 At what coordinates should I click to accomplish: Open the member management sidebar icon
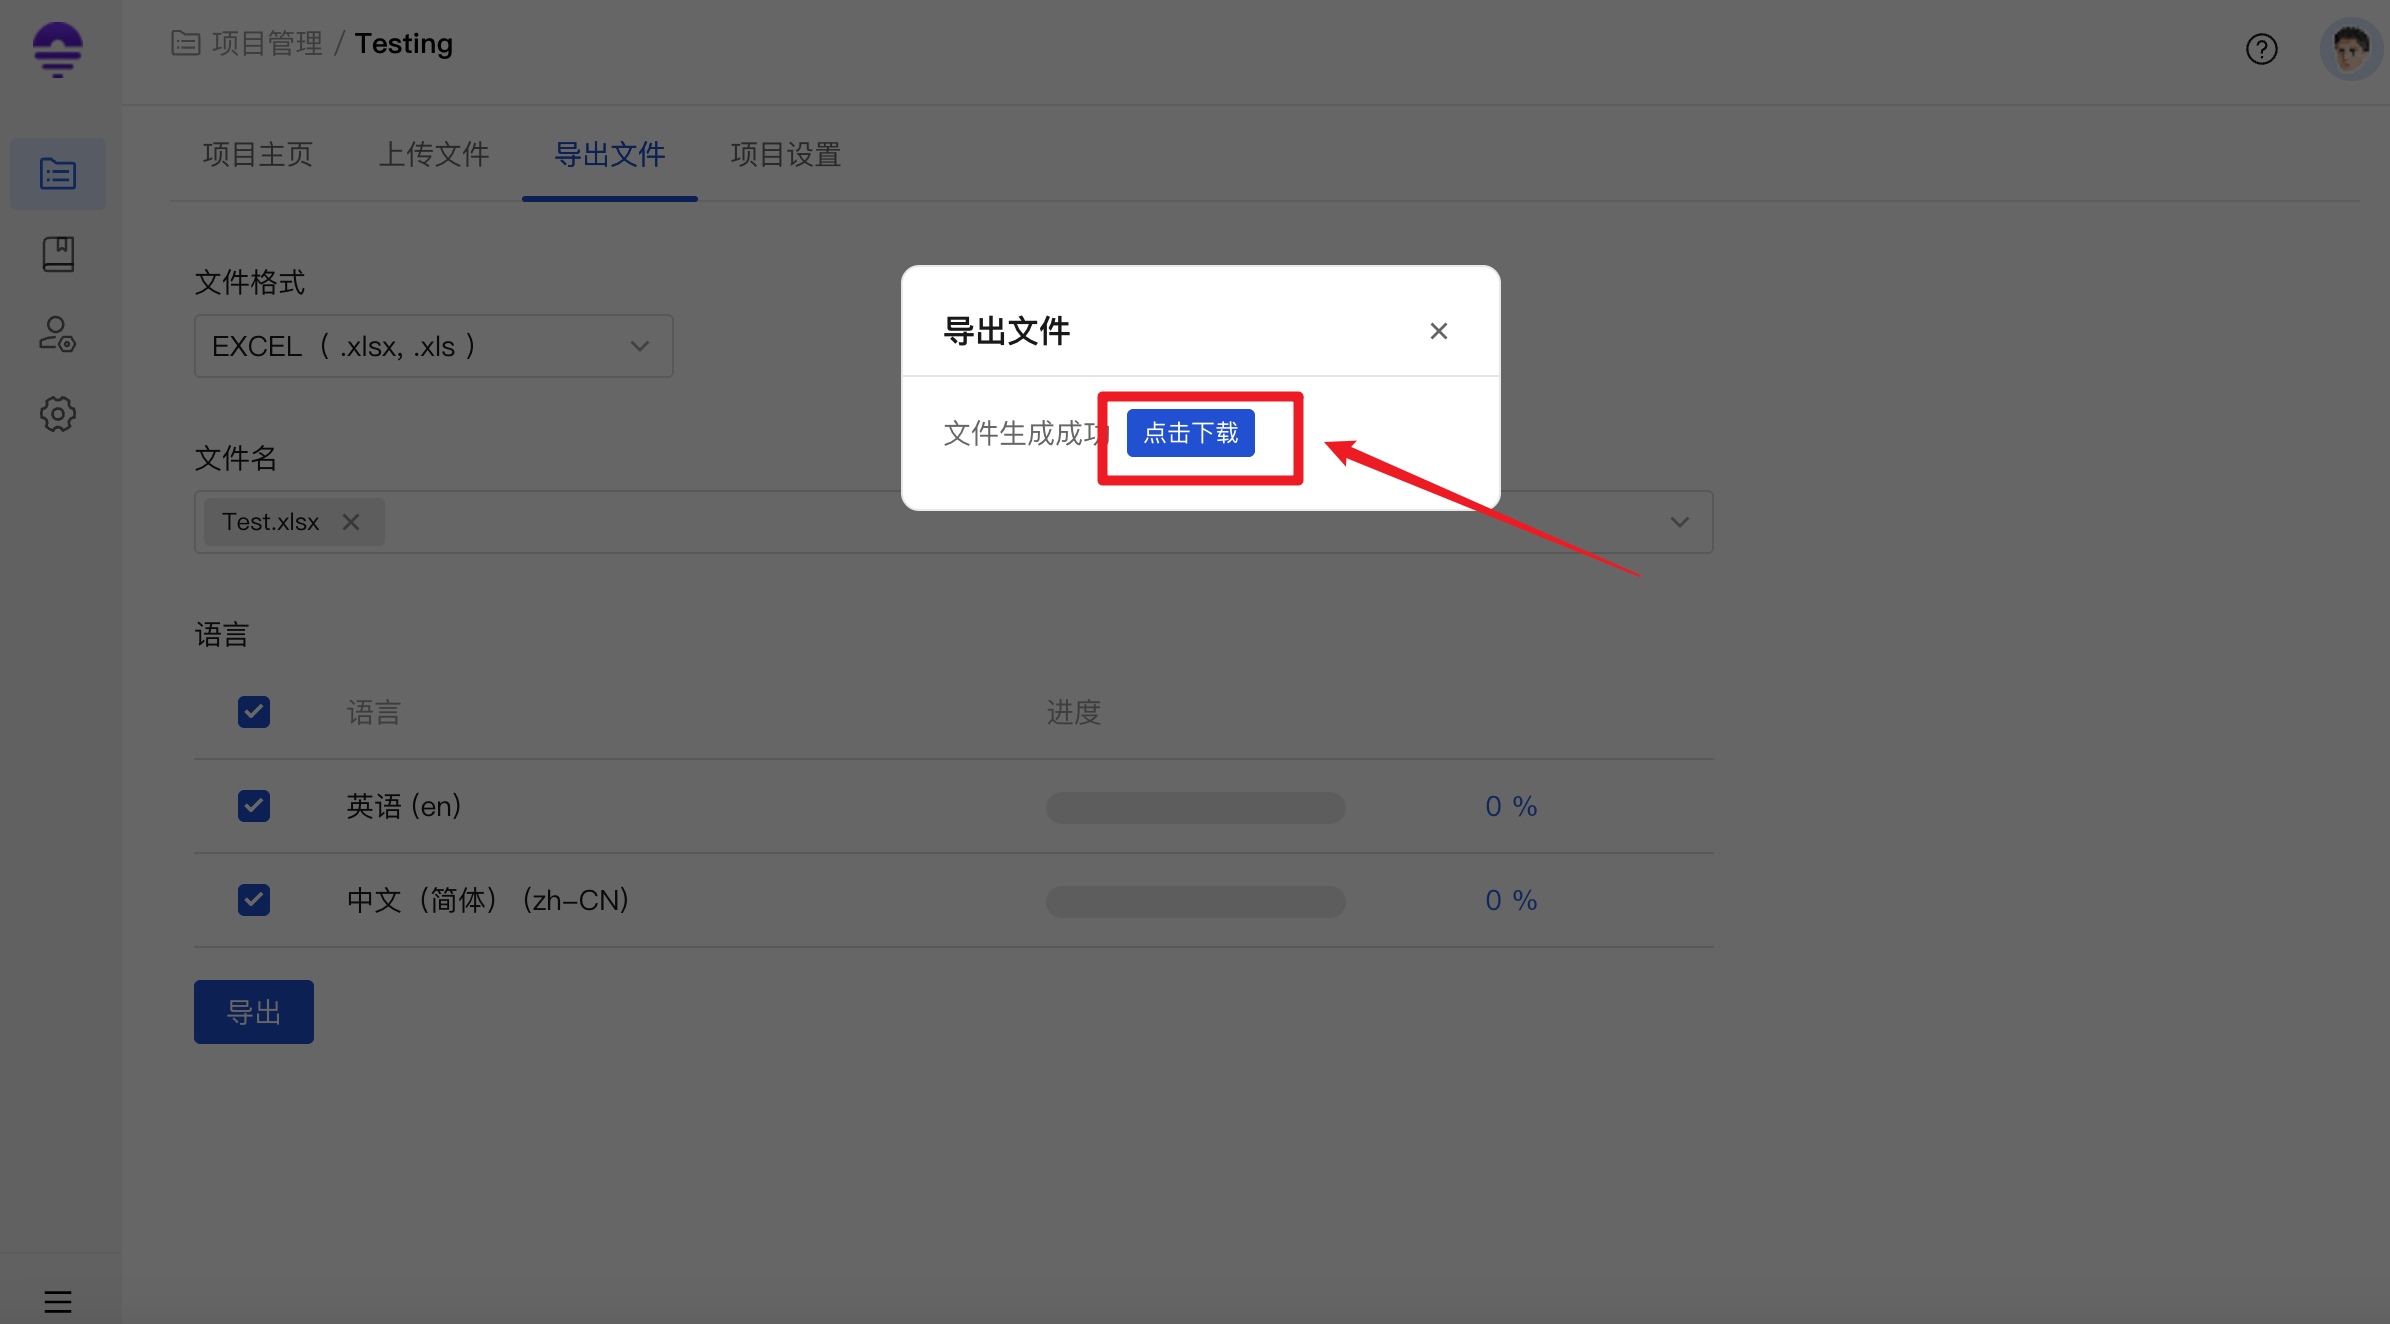58,334
